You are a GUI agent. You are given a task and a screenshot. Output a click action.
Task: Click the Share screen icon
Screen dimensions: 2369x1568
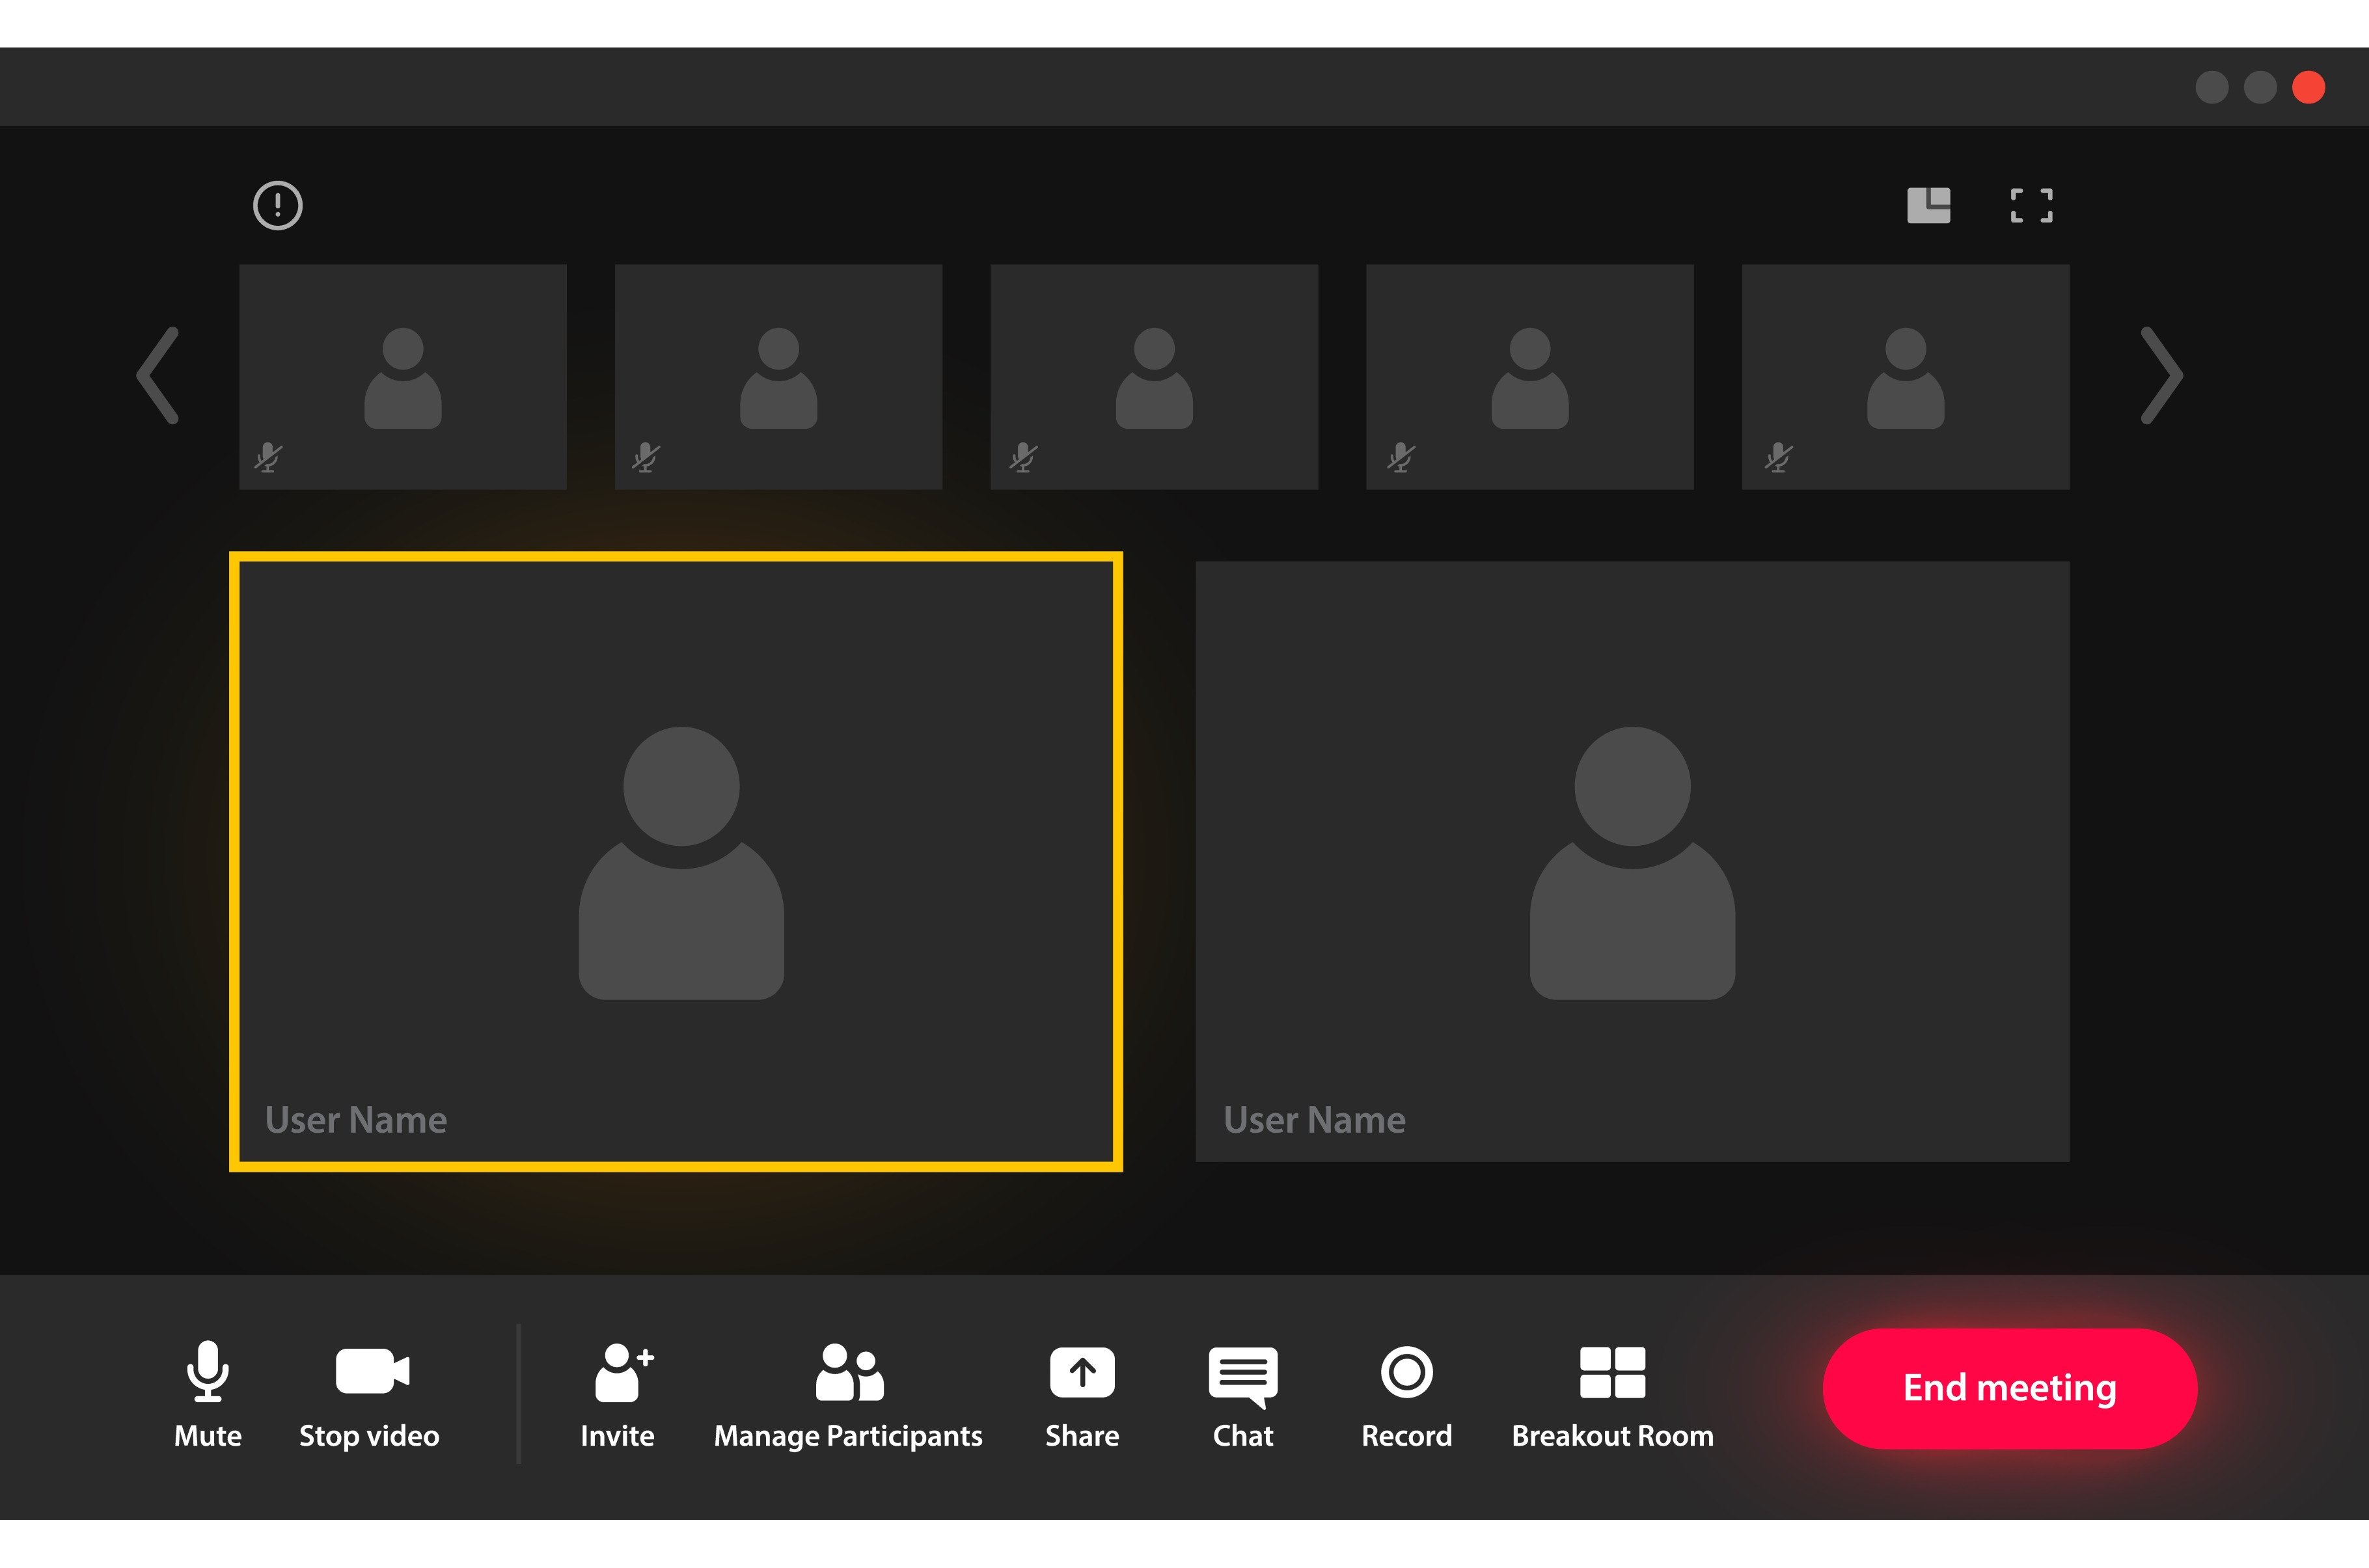pos(1082,1372)
